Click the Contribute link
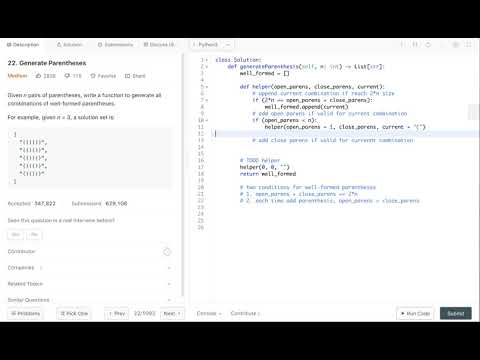480x360 pixels. coord(245,314)
